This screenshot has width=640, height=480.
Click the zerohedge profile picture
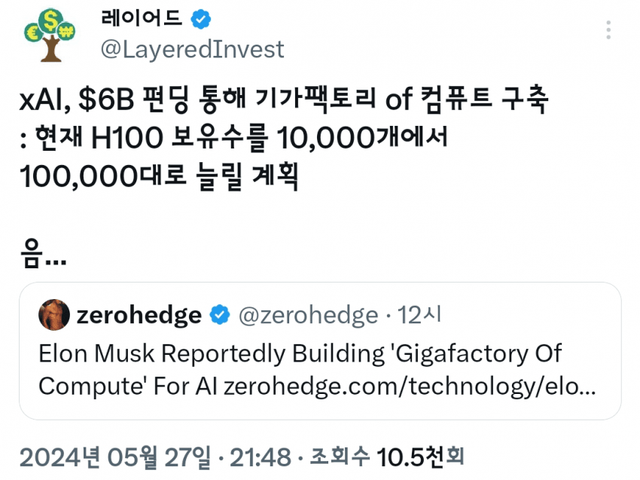(54, 315)
